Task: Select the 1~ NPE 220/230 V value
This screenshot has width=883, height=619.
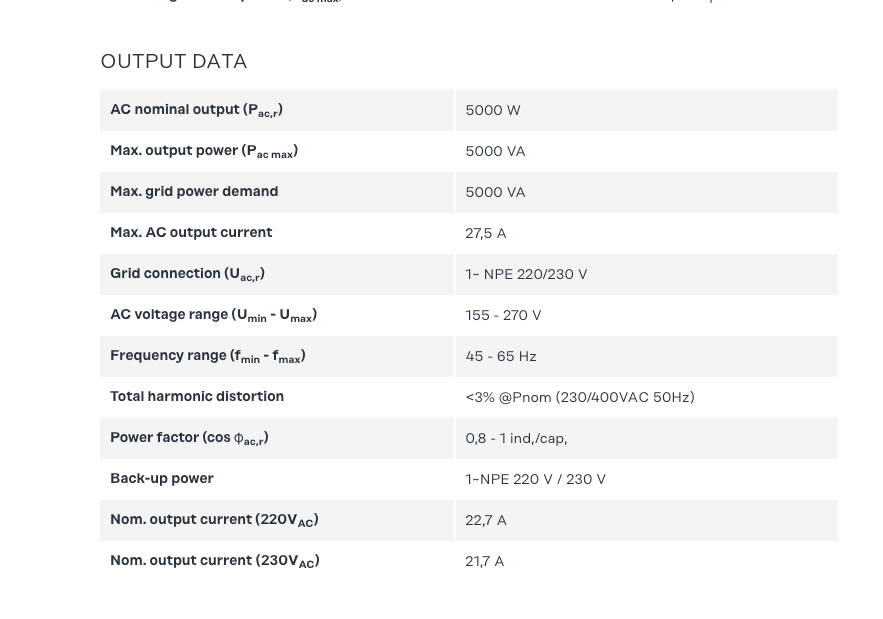Action: pos(526,275)
